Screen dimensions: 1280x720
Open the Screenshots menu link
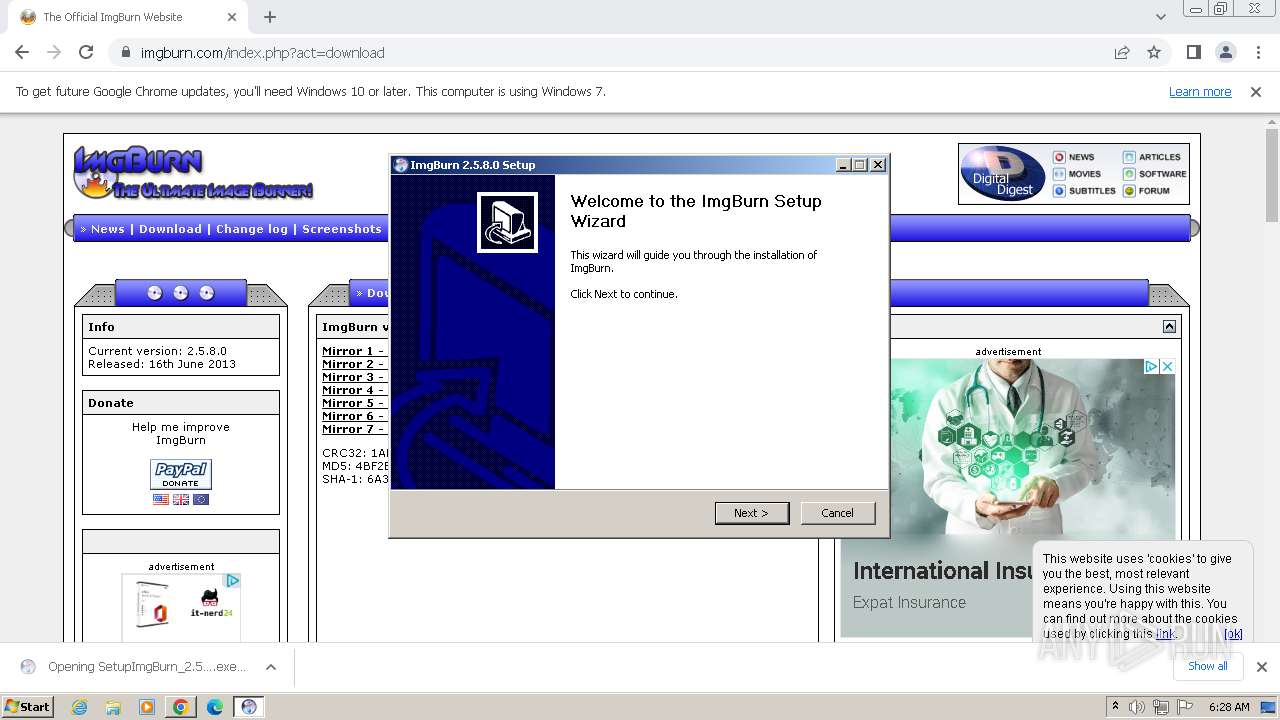(x=342, y=229)
